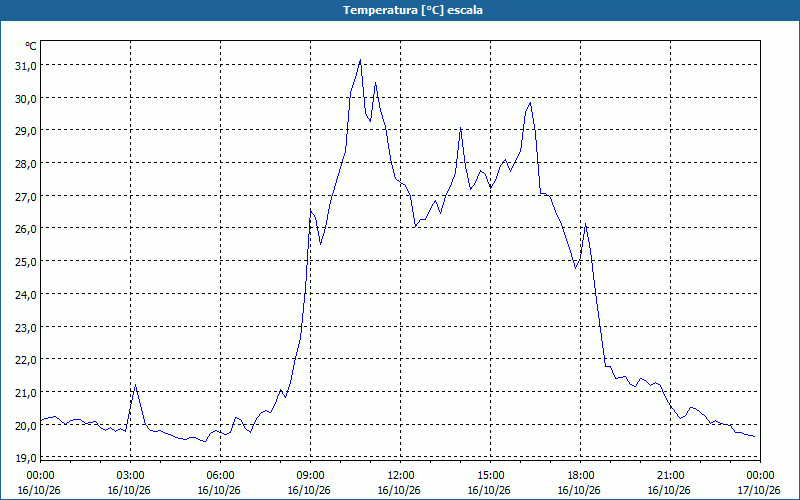800x500 pixels.
Task: Click the curve peak just after 18:00
Action: pos(586,224)
